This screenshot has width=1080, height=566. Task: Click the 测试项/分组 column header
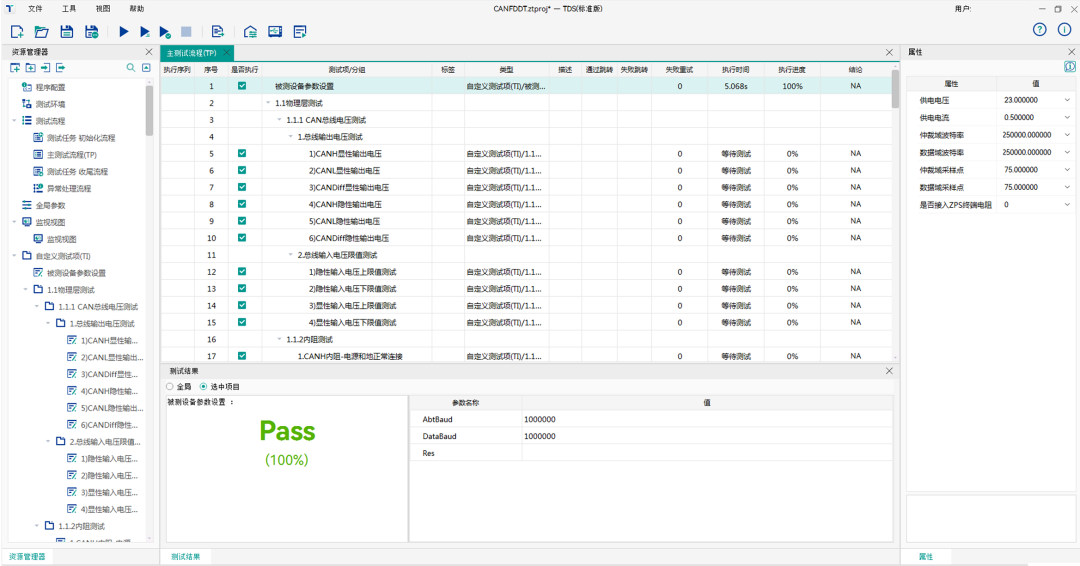[347, 70]
